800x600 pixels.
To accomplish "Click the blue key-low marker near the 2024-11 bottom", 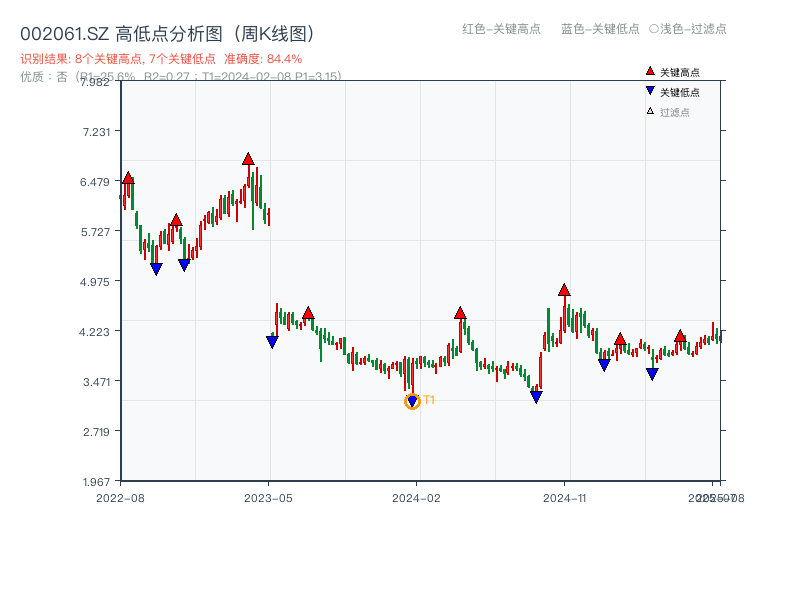I will coord(536,394).
